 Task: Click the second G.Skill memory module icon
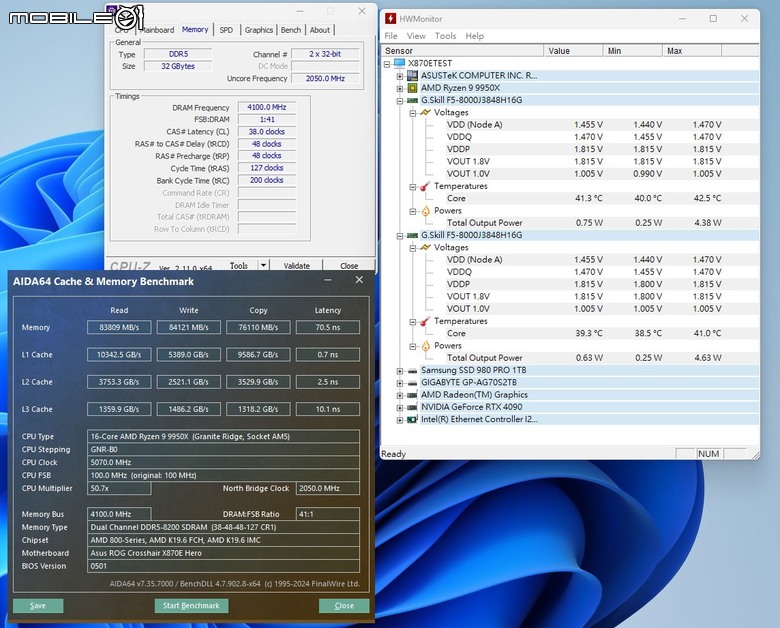click(412, 235)
